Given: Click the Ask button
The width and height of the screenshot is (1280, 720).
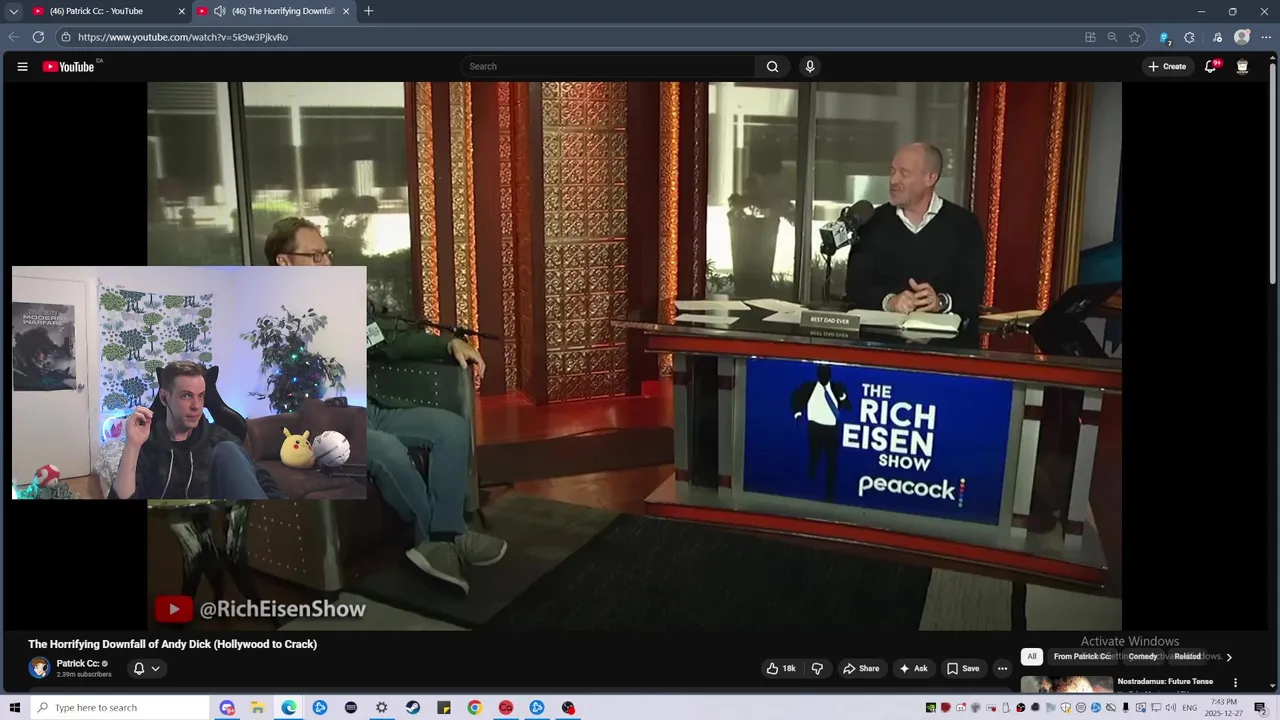Looking at the screenshot, I should 914,668.
